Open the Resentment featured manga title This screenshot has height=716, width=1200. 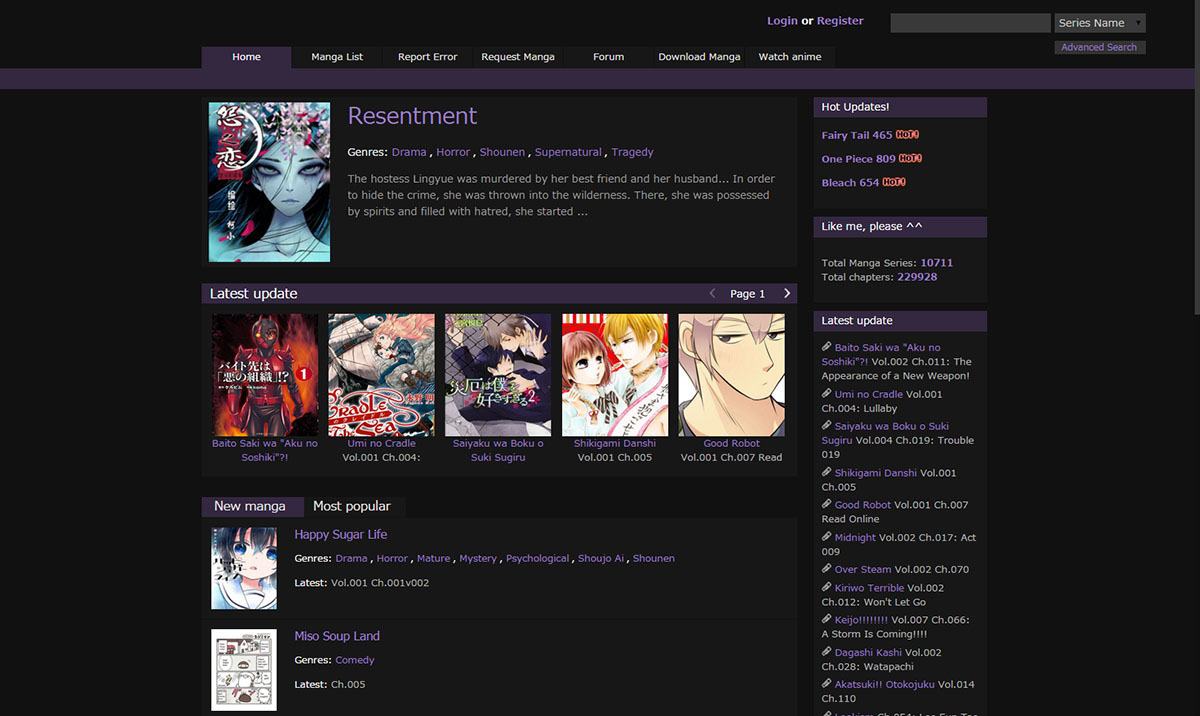tap(412, 116)
